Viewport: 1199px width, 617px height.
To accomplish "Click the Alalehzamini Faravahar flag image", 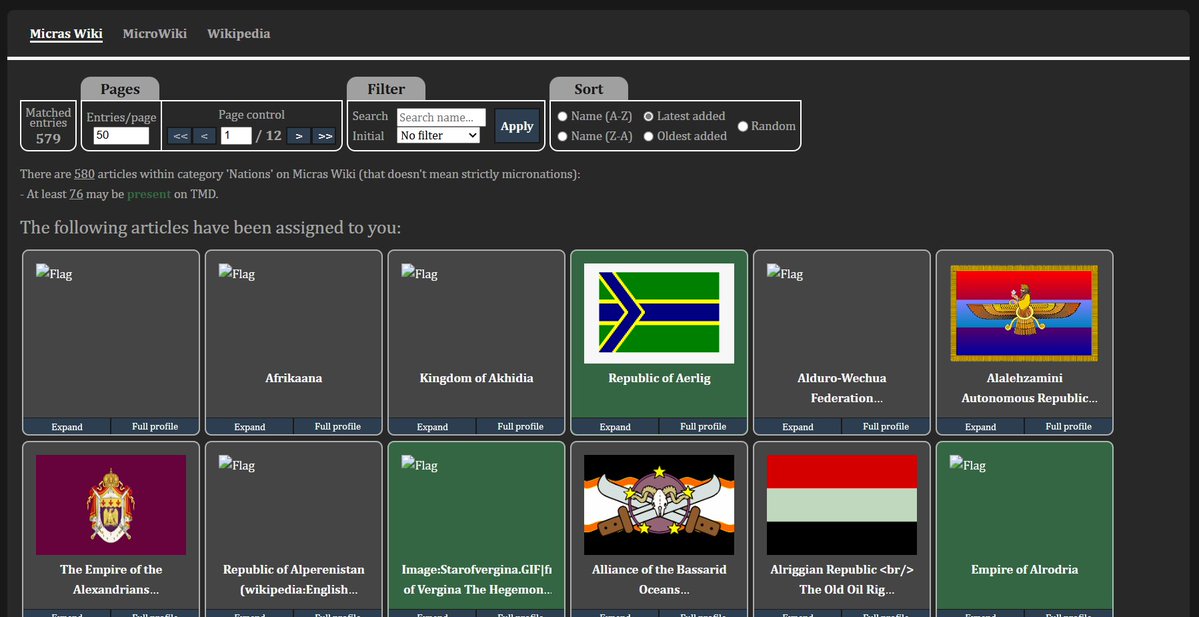I will 1024,312.
